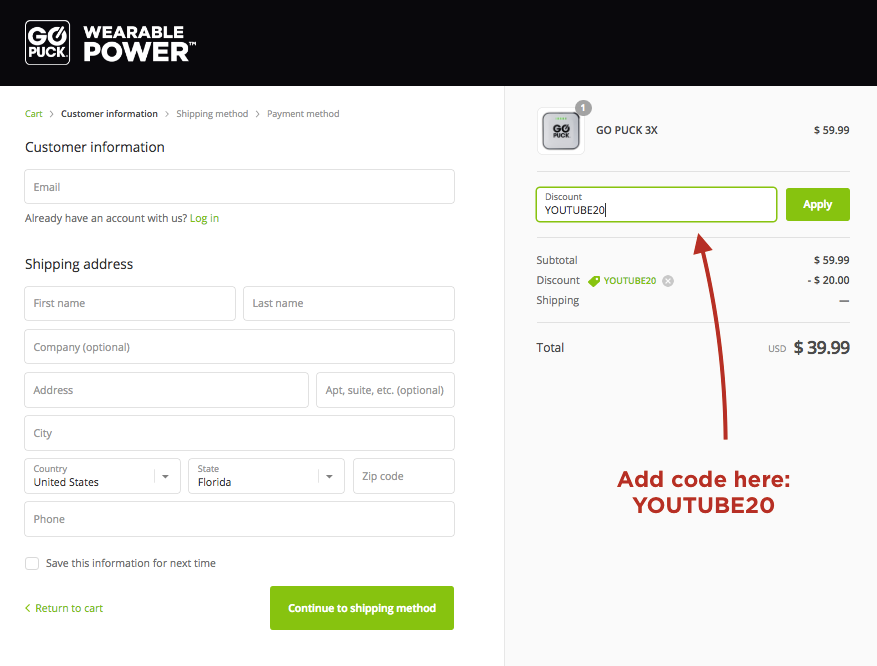The width and height of the screenshot is (877, 666).
Task: Open the State dropdown showing Florida
Action: [x=266, y=476]
